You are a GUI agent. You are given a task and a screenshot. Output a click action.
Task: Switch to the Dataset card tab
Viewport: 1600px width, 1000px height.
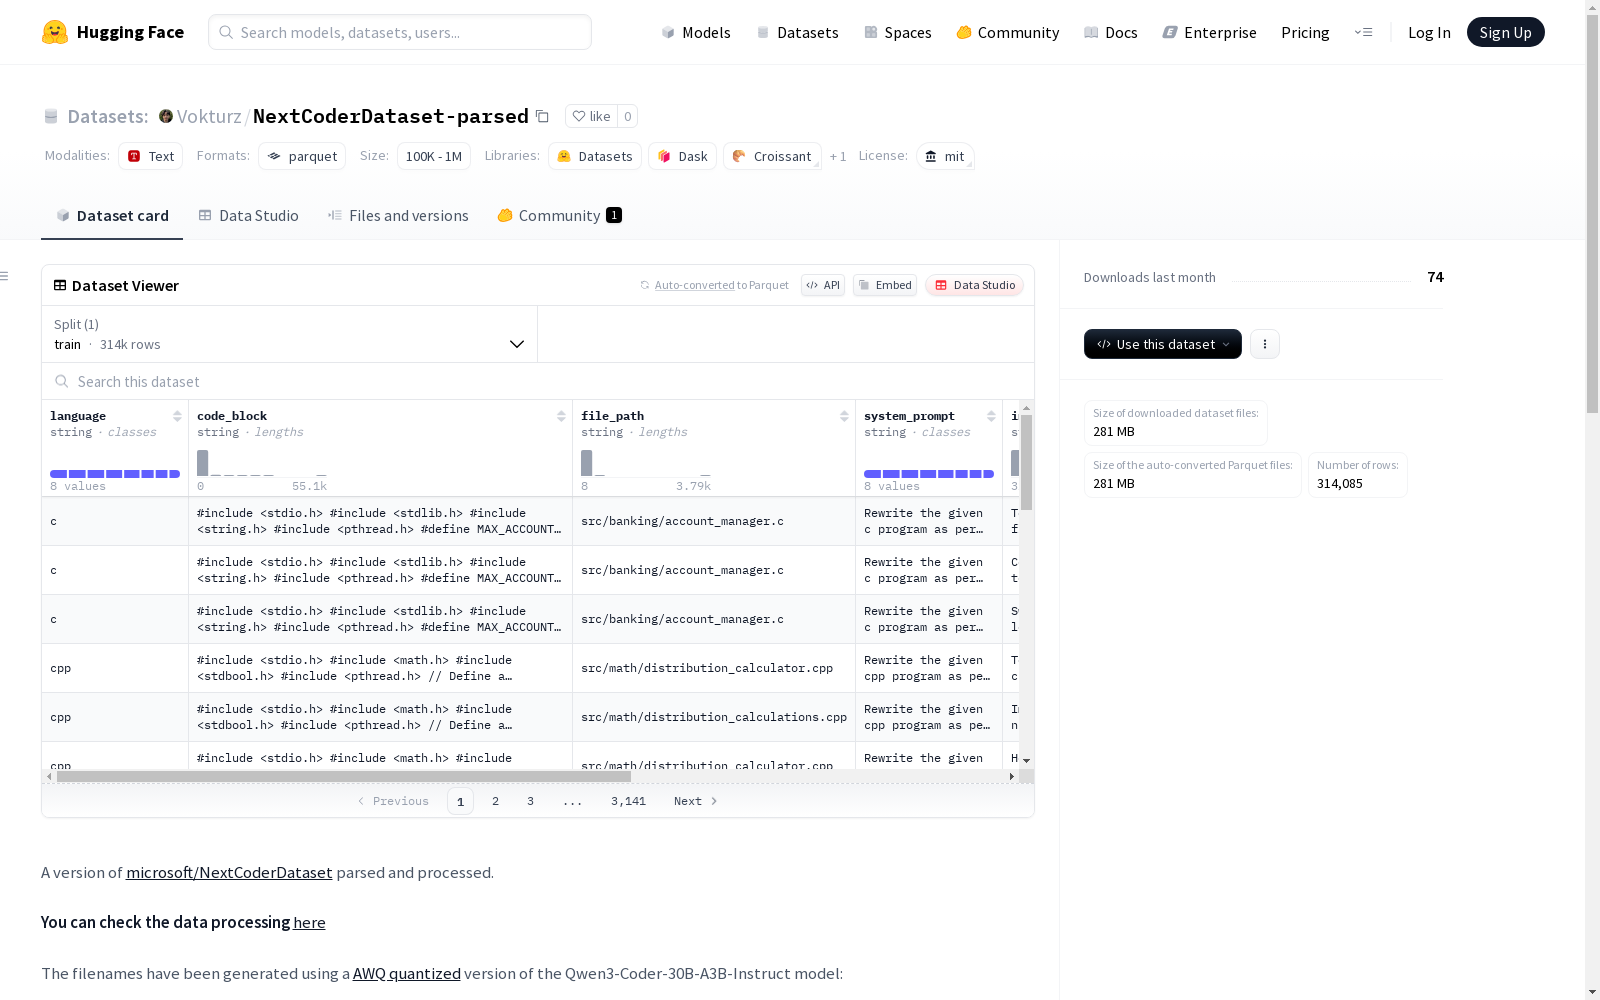(112, 215)
